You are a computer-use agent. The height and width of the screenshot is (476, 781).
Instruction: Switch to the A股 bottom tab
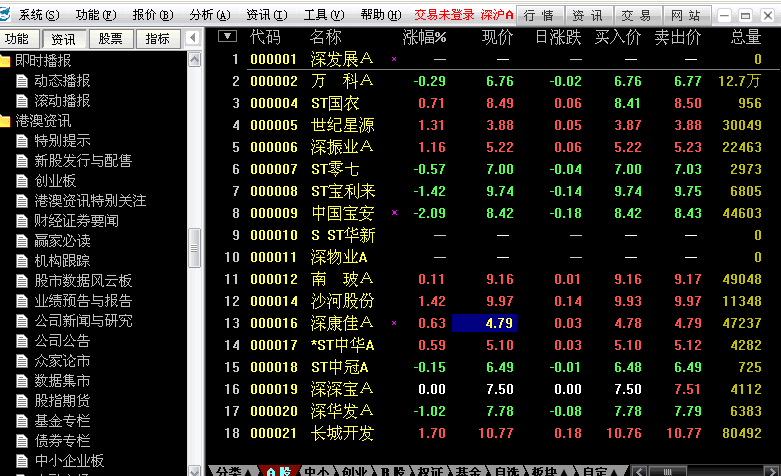point(279,471)
